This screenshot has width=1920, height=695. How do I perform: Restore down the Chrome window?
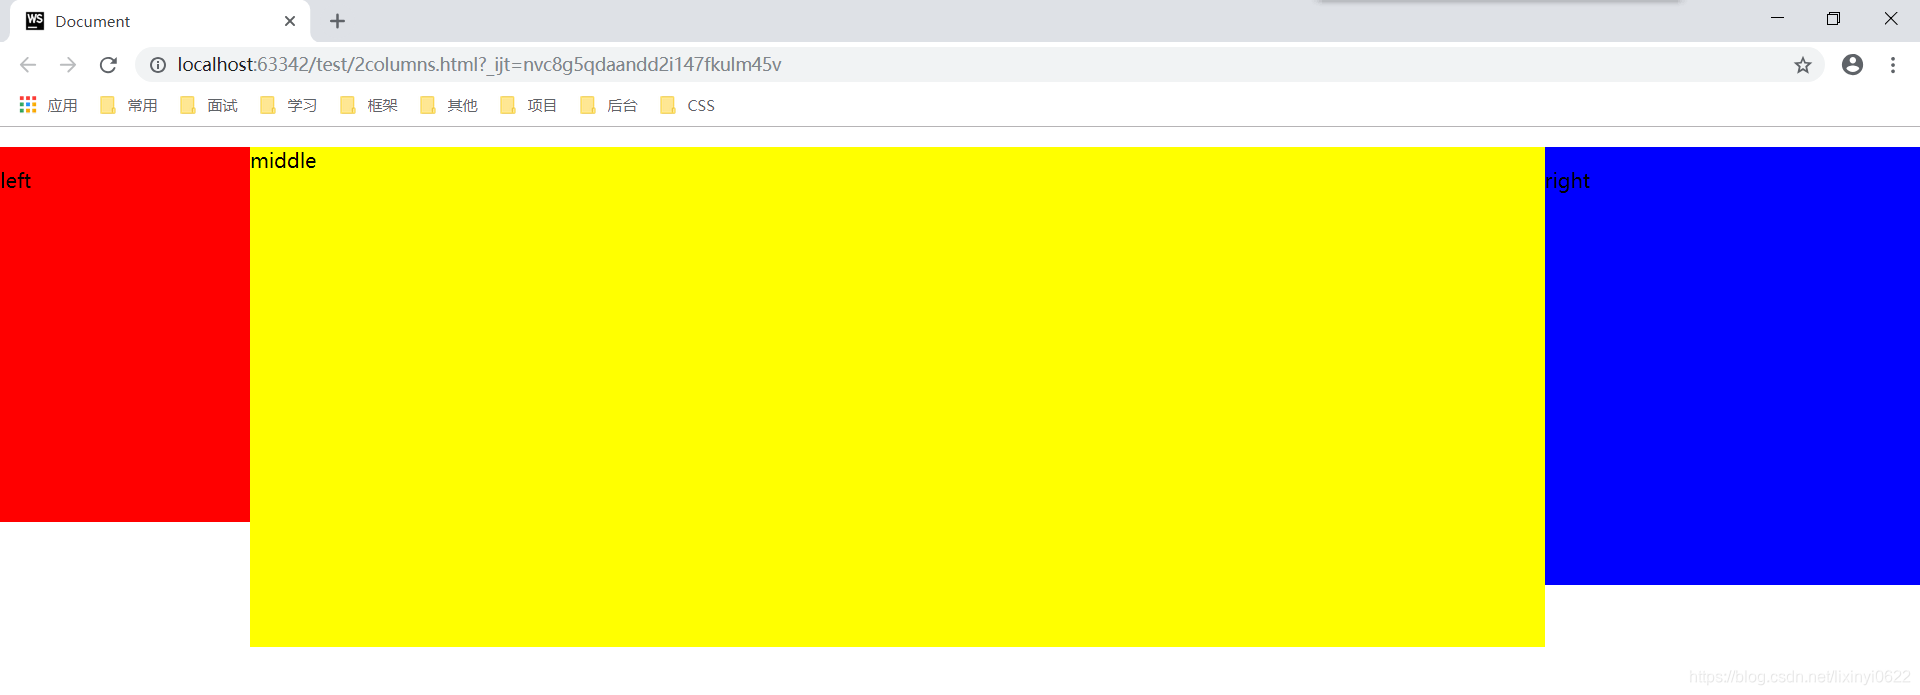point(1833,18)
